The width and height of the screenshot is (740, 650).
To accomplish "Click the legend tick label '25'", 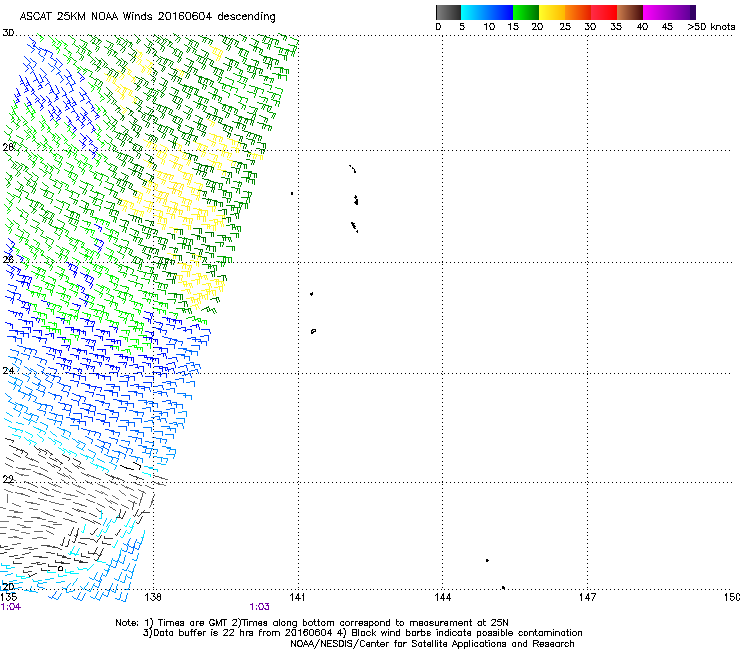I will pos(565,27).
